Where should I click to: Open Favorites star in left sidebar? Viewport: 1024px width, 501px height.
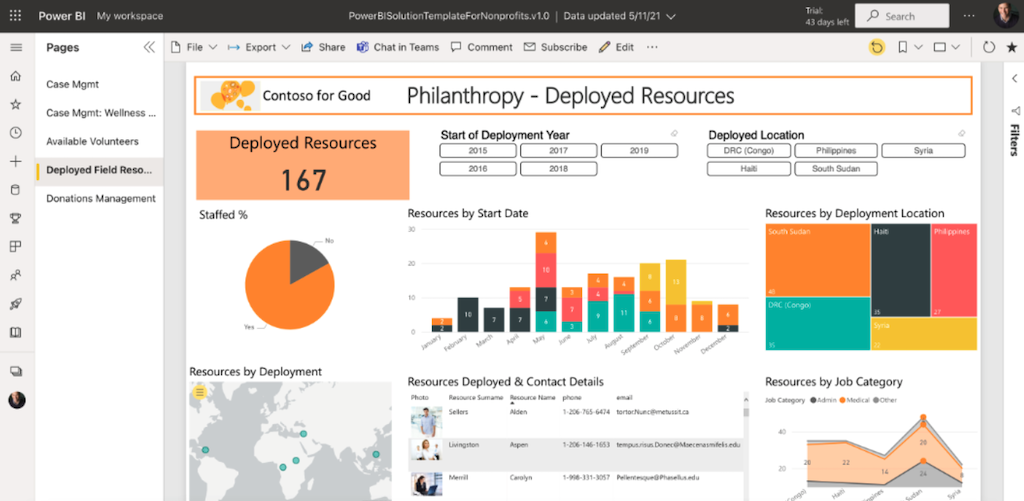(x=16, y=105)
